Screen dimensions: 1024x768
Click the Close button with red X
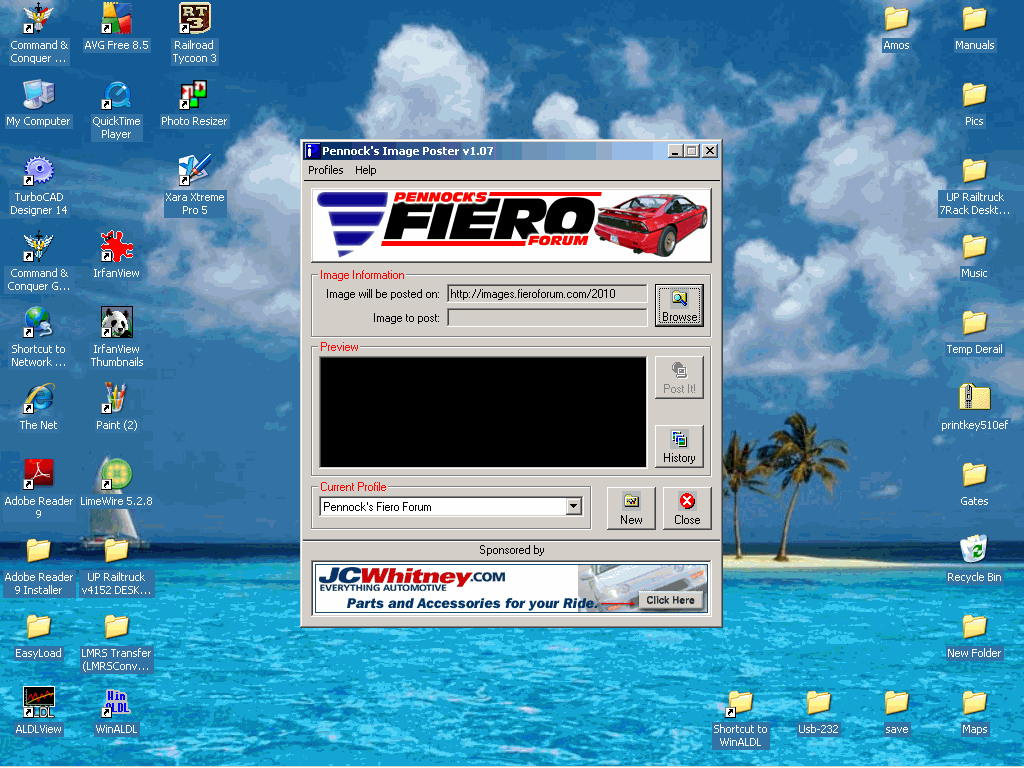687,508
